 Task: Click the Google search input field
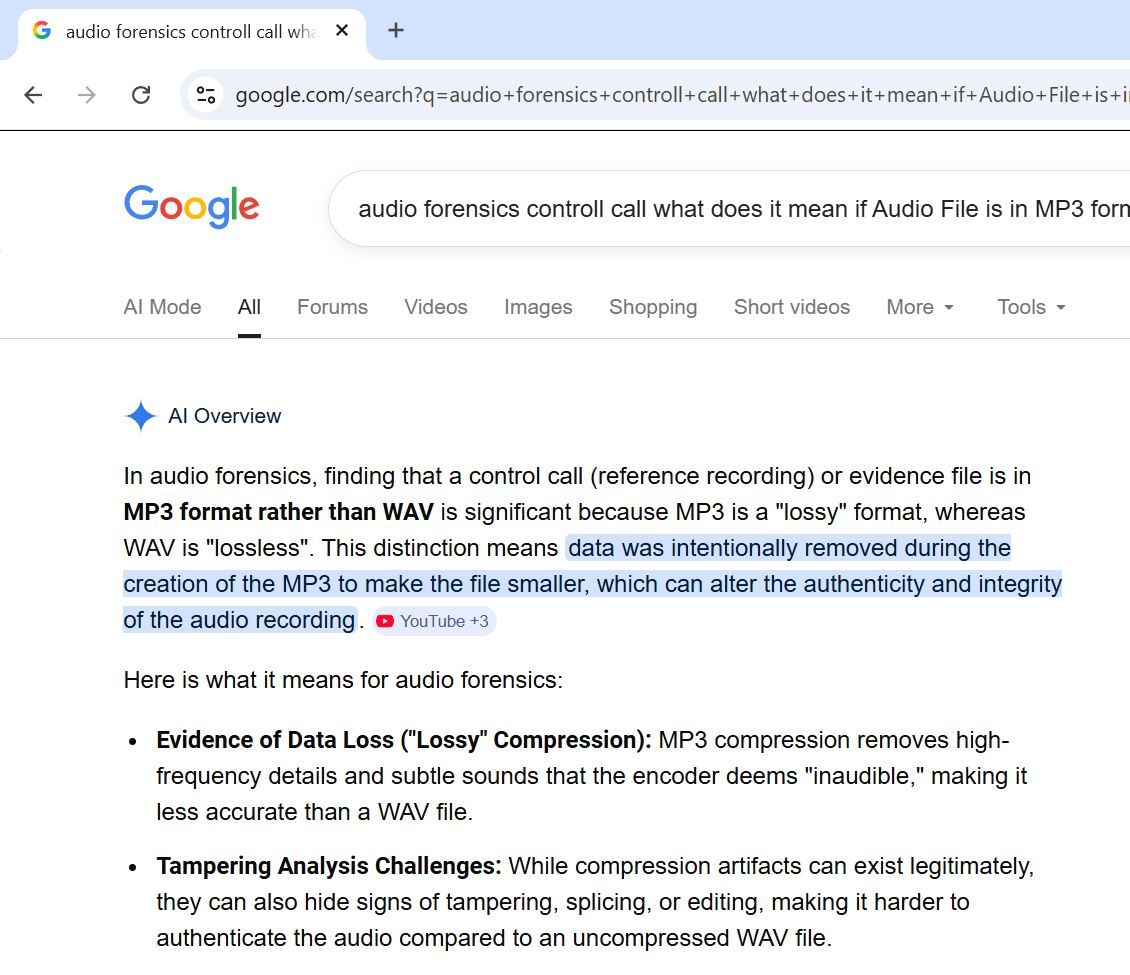pos(740,209)
